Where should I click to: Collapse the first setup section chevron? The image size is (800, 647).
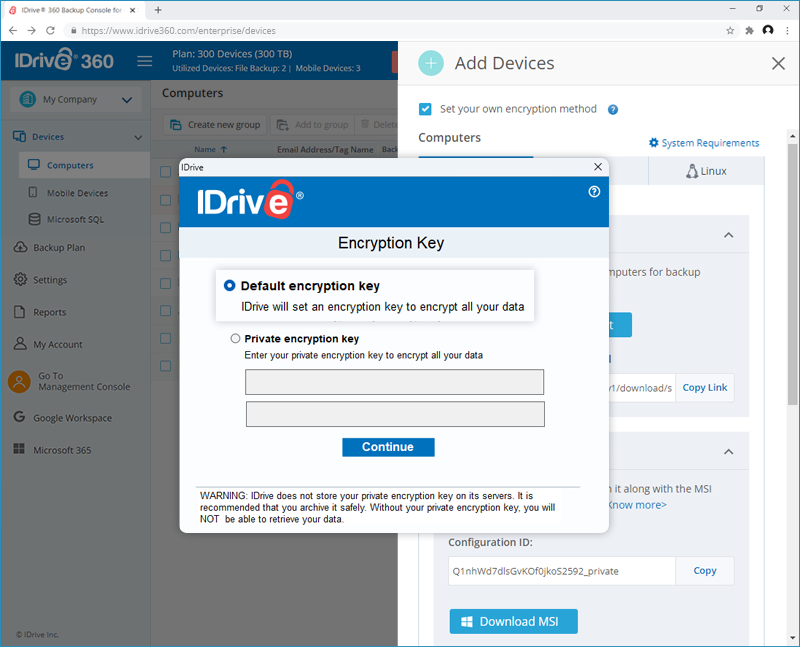(x=729, y=235)
